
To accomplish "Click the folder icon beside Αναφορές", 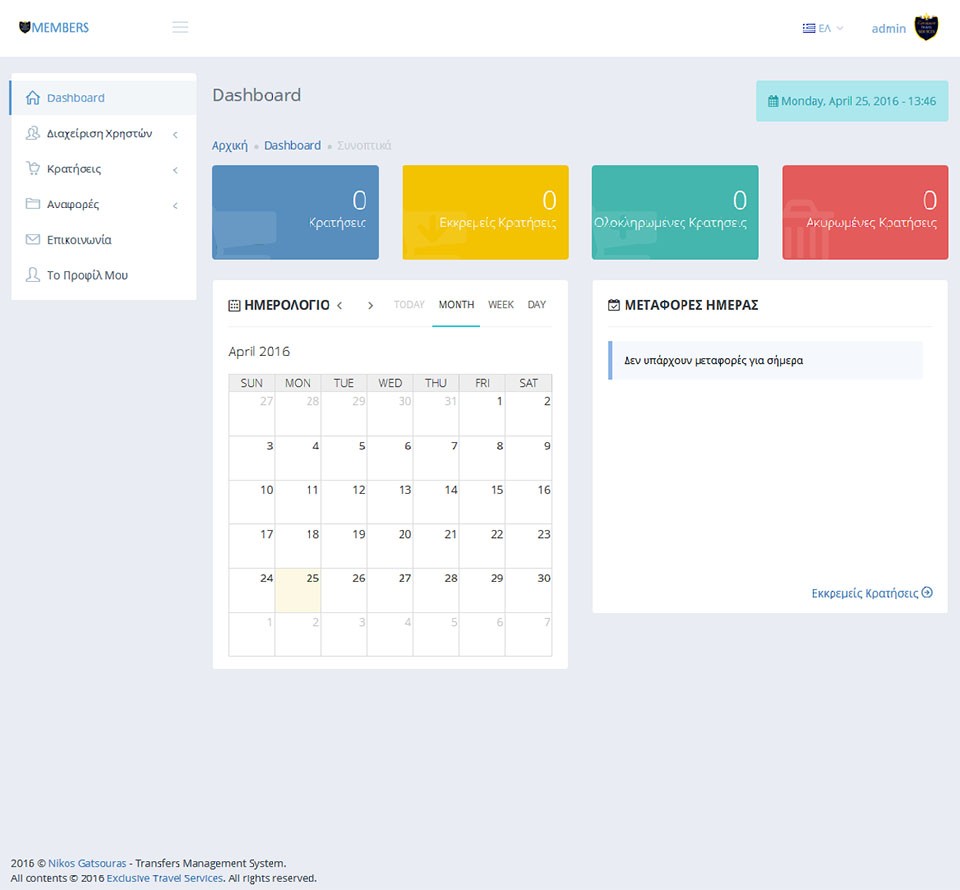I will 33,204.
